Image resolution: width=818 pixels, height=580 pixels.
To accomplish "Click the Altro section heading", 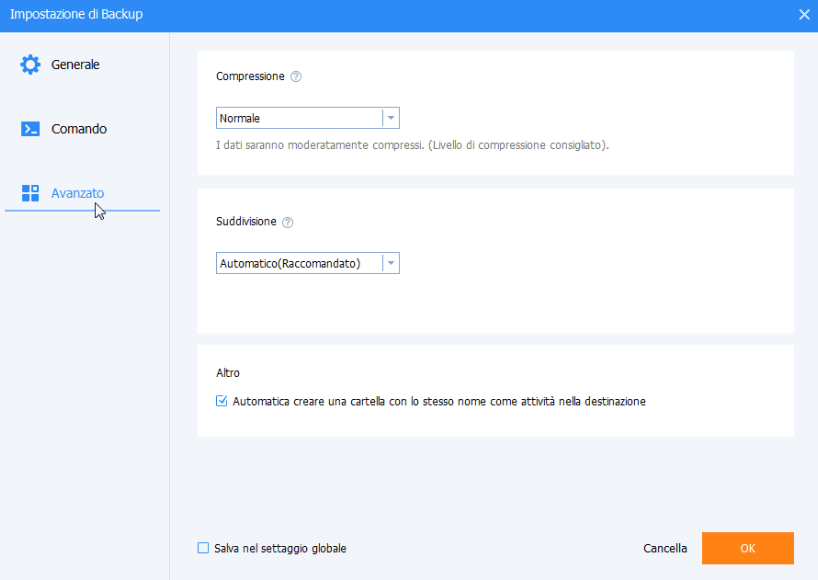I will click(228, 373).
